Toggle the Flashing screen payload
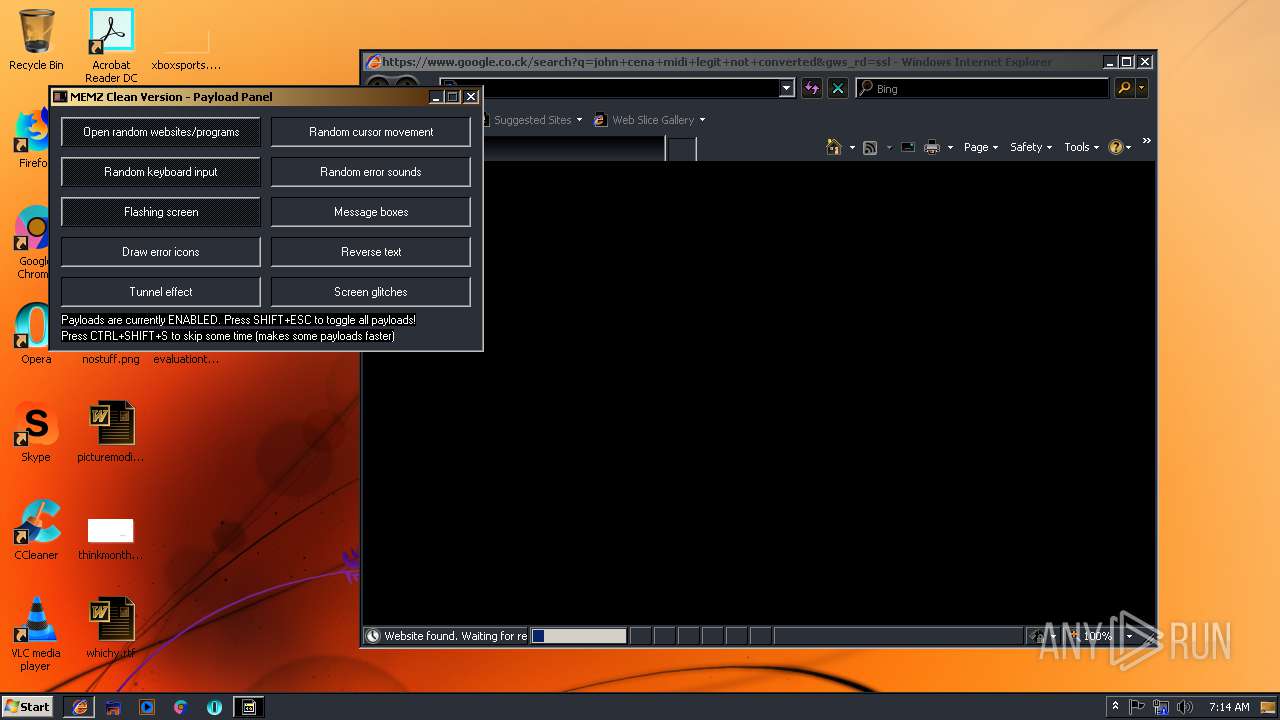This screenshot has height=720, width=1280. (x=161, y=212)
